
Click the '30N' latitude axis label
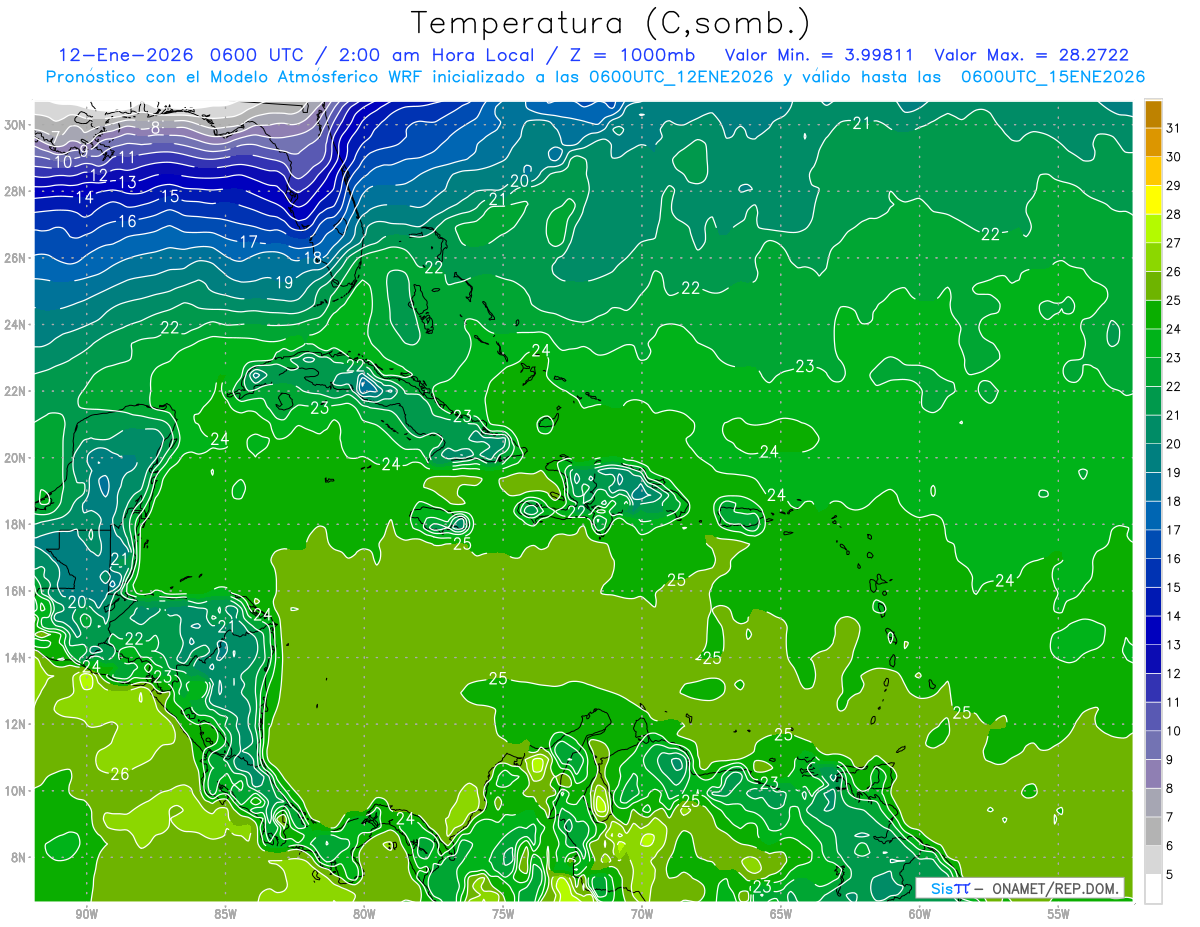(16, 125)
